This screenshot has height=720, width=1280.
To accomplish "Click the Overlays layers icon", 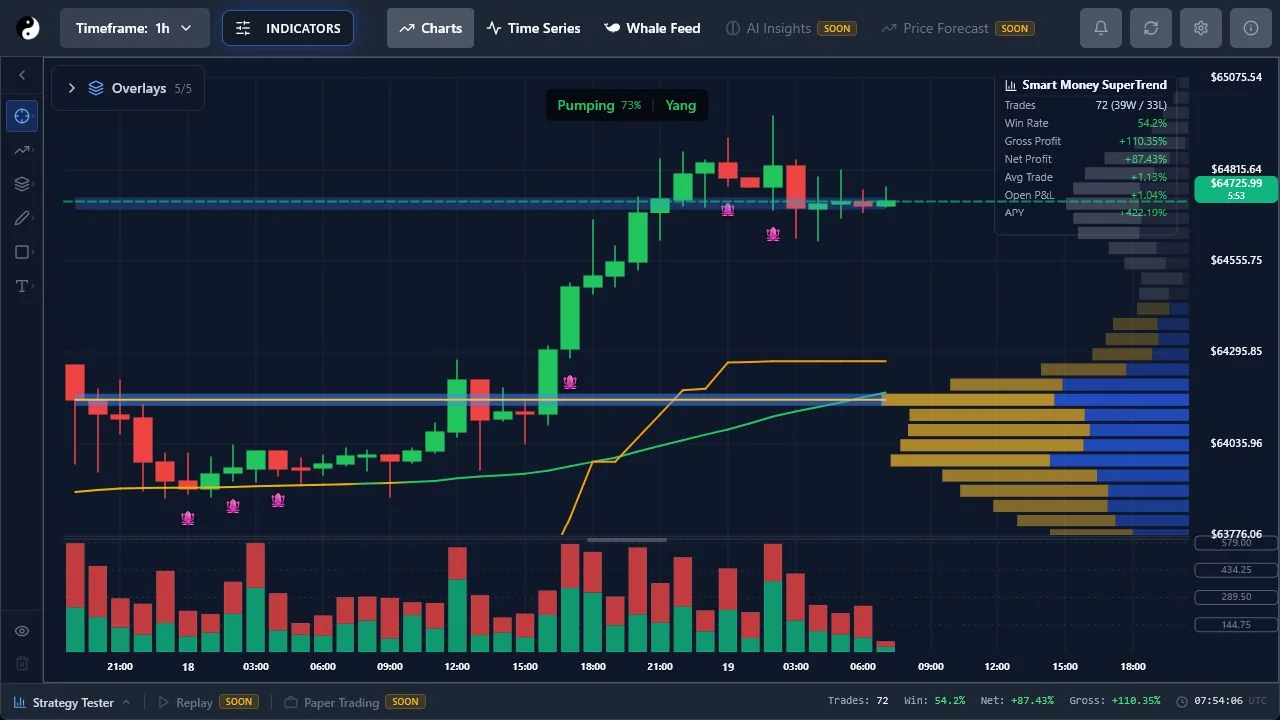I will [96, 88].
